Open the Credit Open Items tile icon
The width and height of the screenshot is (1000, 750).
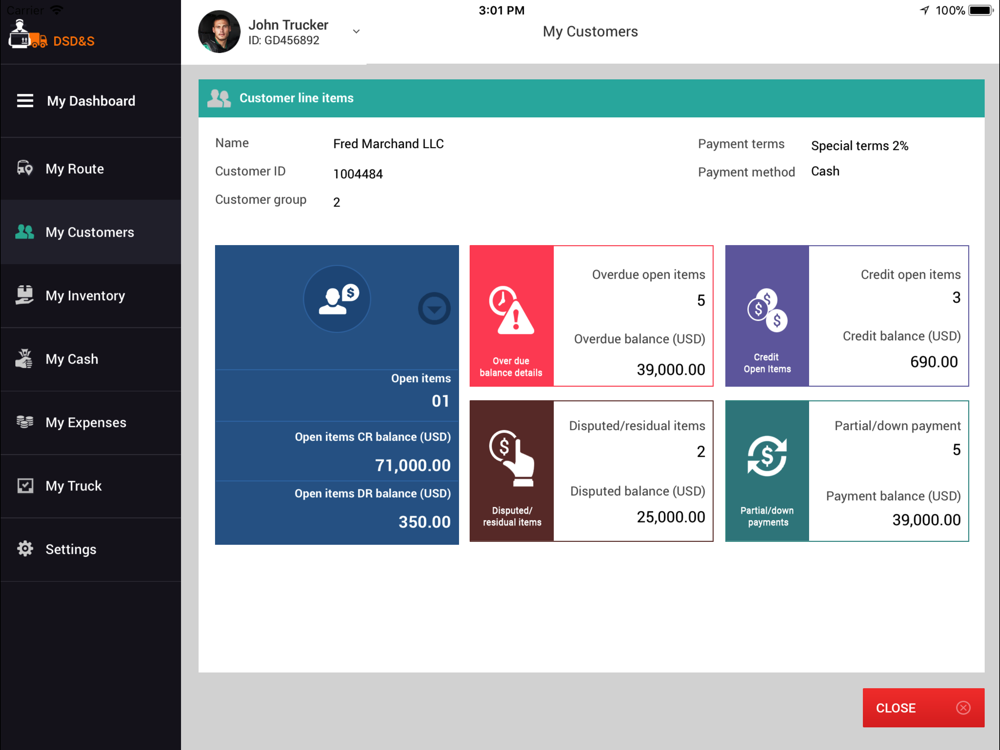767,309
